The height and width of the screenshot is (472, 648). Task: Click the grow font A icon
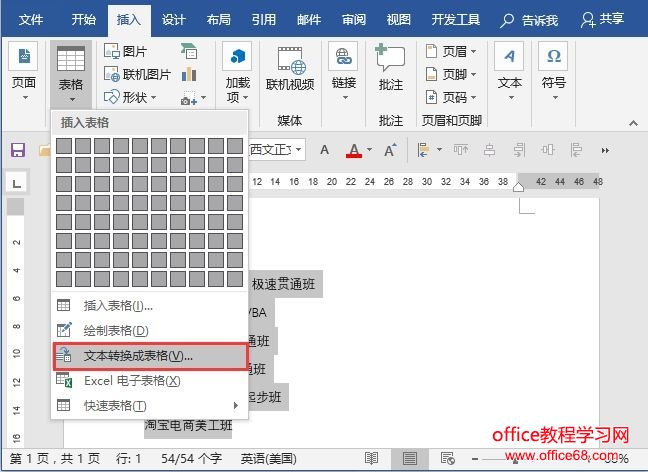coord(390,150)
